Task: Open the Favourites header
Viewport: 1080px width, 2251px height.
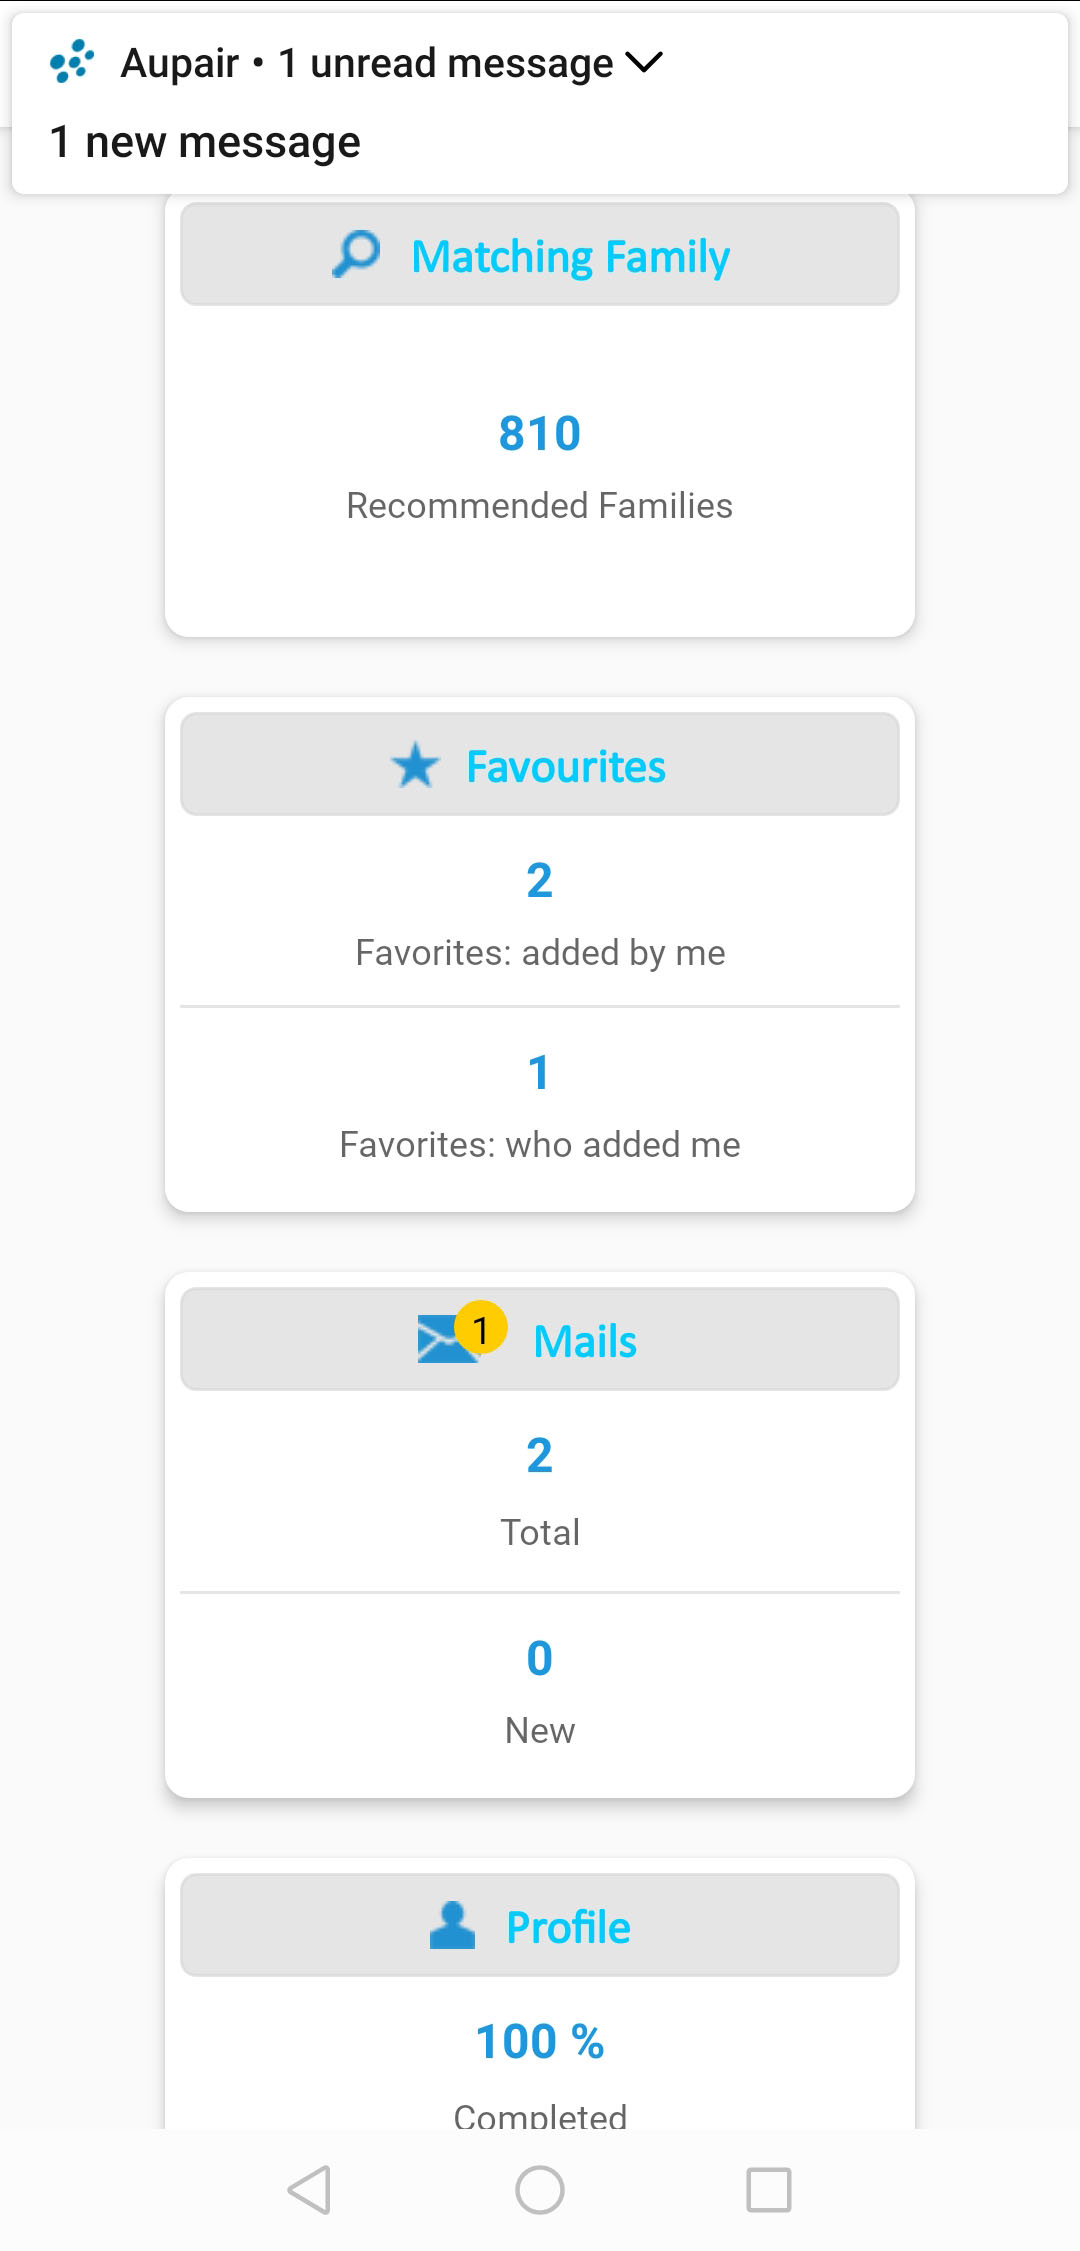Action: tap(566, 767)
